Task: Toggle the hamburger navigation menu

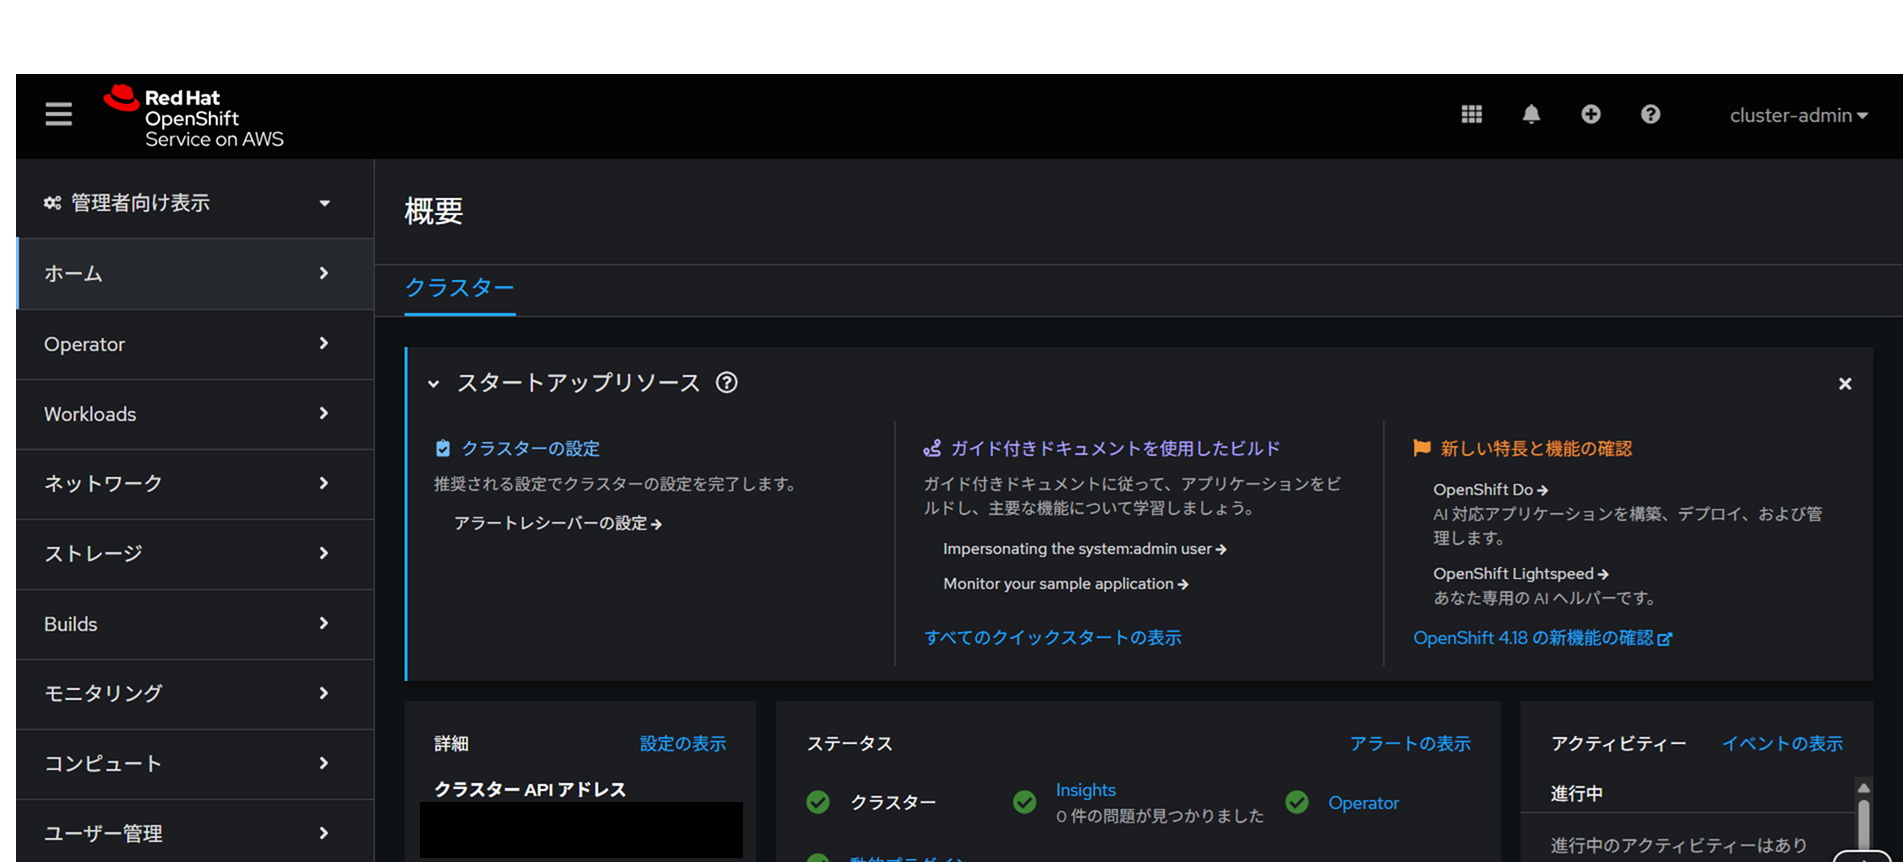Action: (x=59, y=114)
